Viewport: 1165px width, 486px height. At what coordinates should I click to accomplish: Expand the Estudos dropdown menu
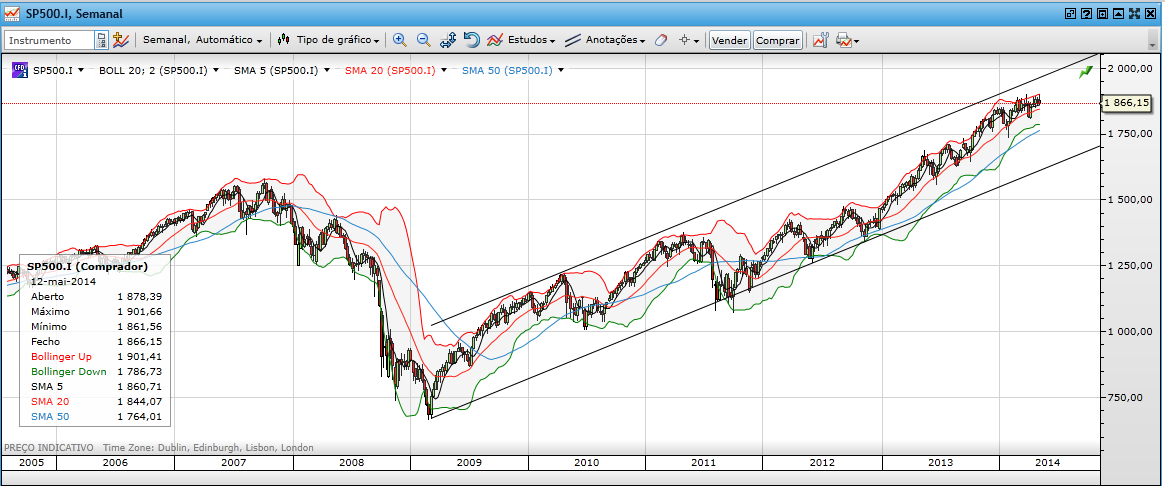pos(531,40)
